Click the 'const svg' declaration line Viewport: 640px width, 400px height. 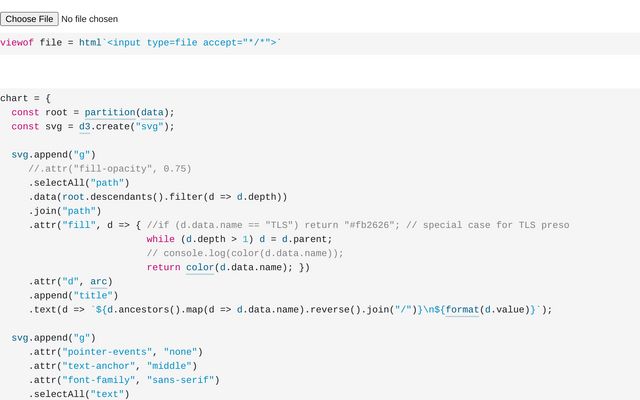click(93, 126)
